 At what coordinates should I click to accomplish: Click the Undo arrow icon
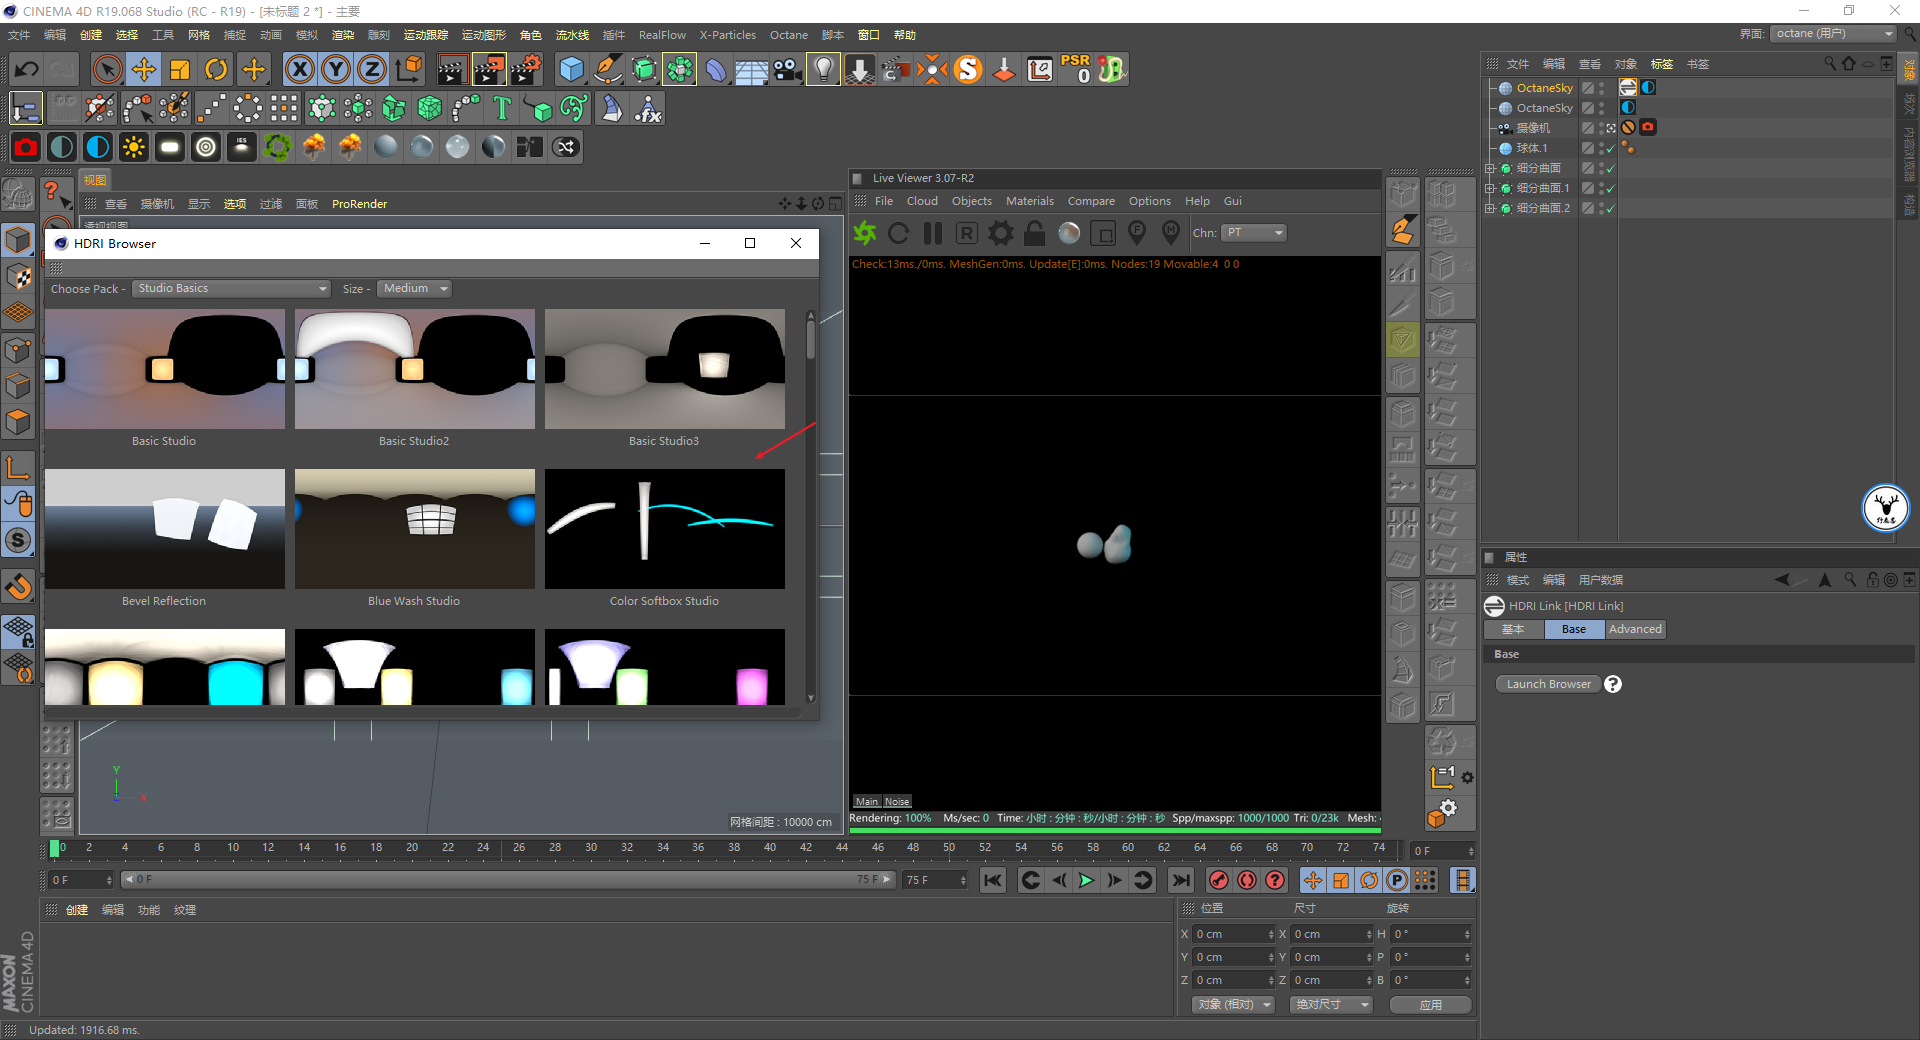point(27,69)
